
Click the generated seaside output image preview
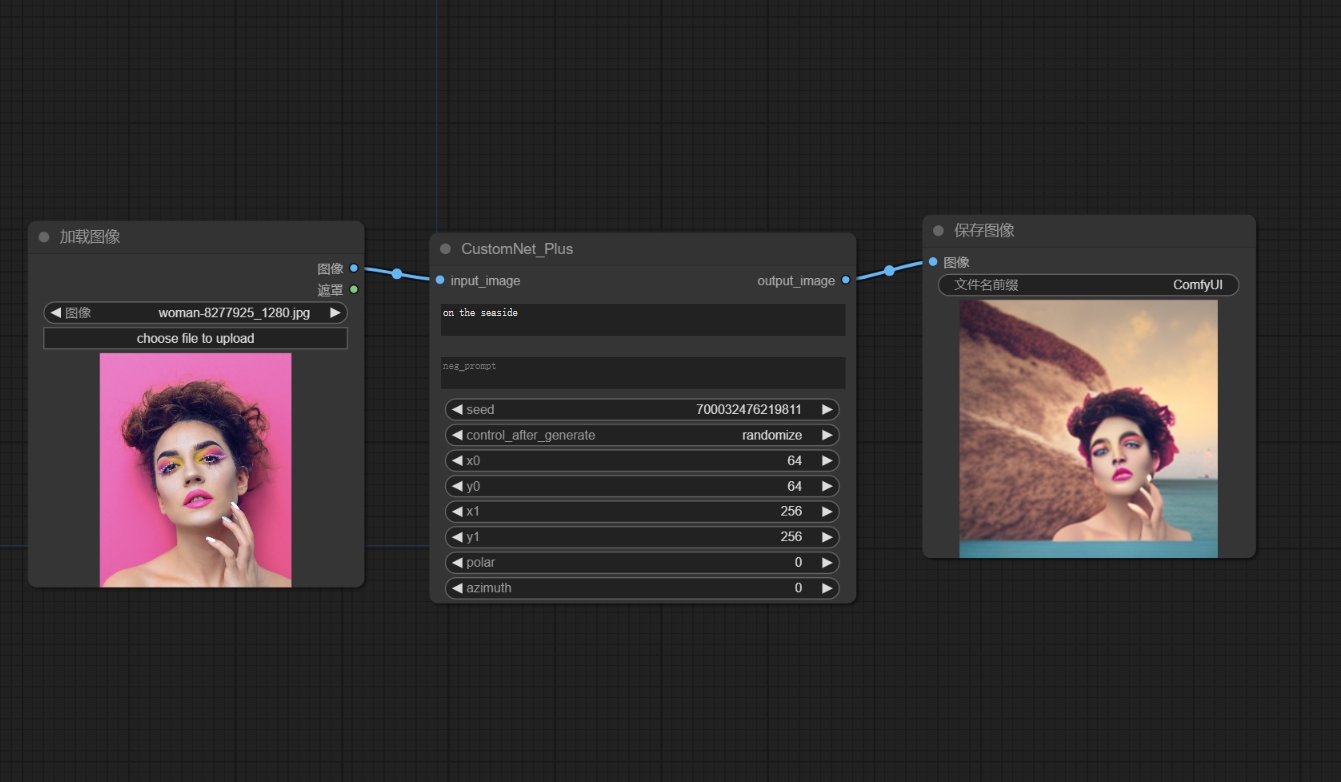tap(1088, 429)
